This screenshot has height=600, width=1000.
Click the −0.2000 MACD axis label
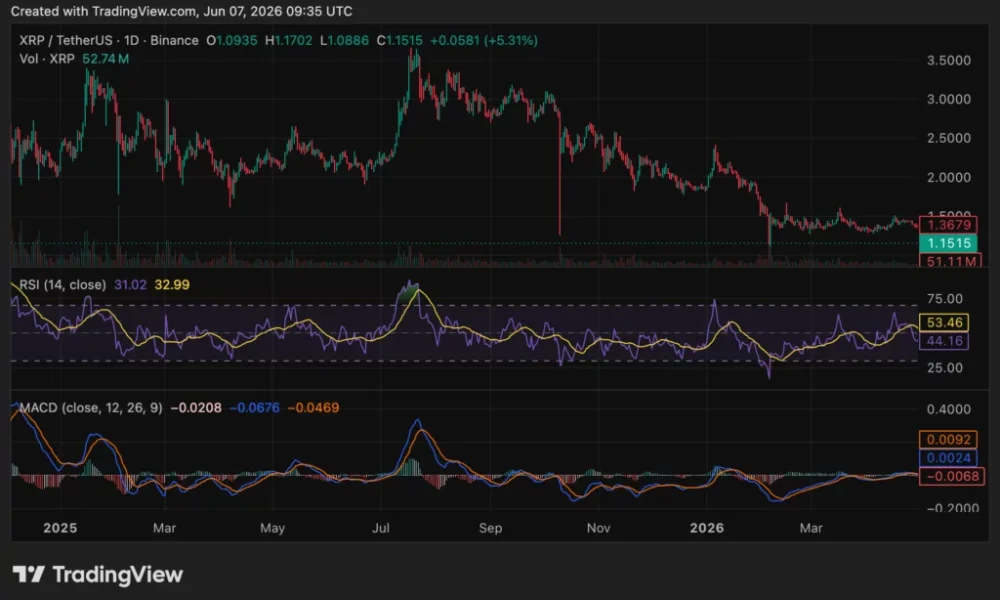pos(952,508)
